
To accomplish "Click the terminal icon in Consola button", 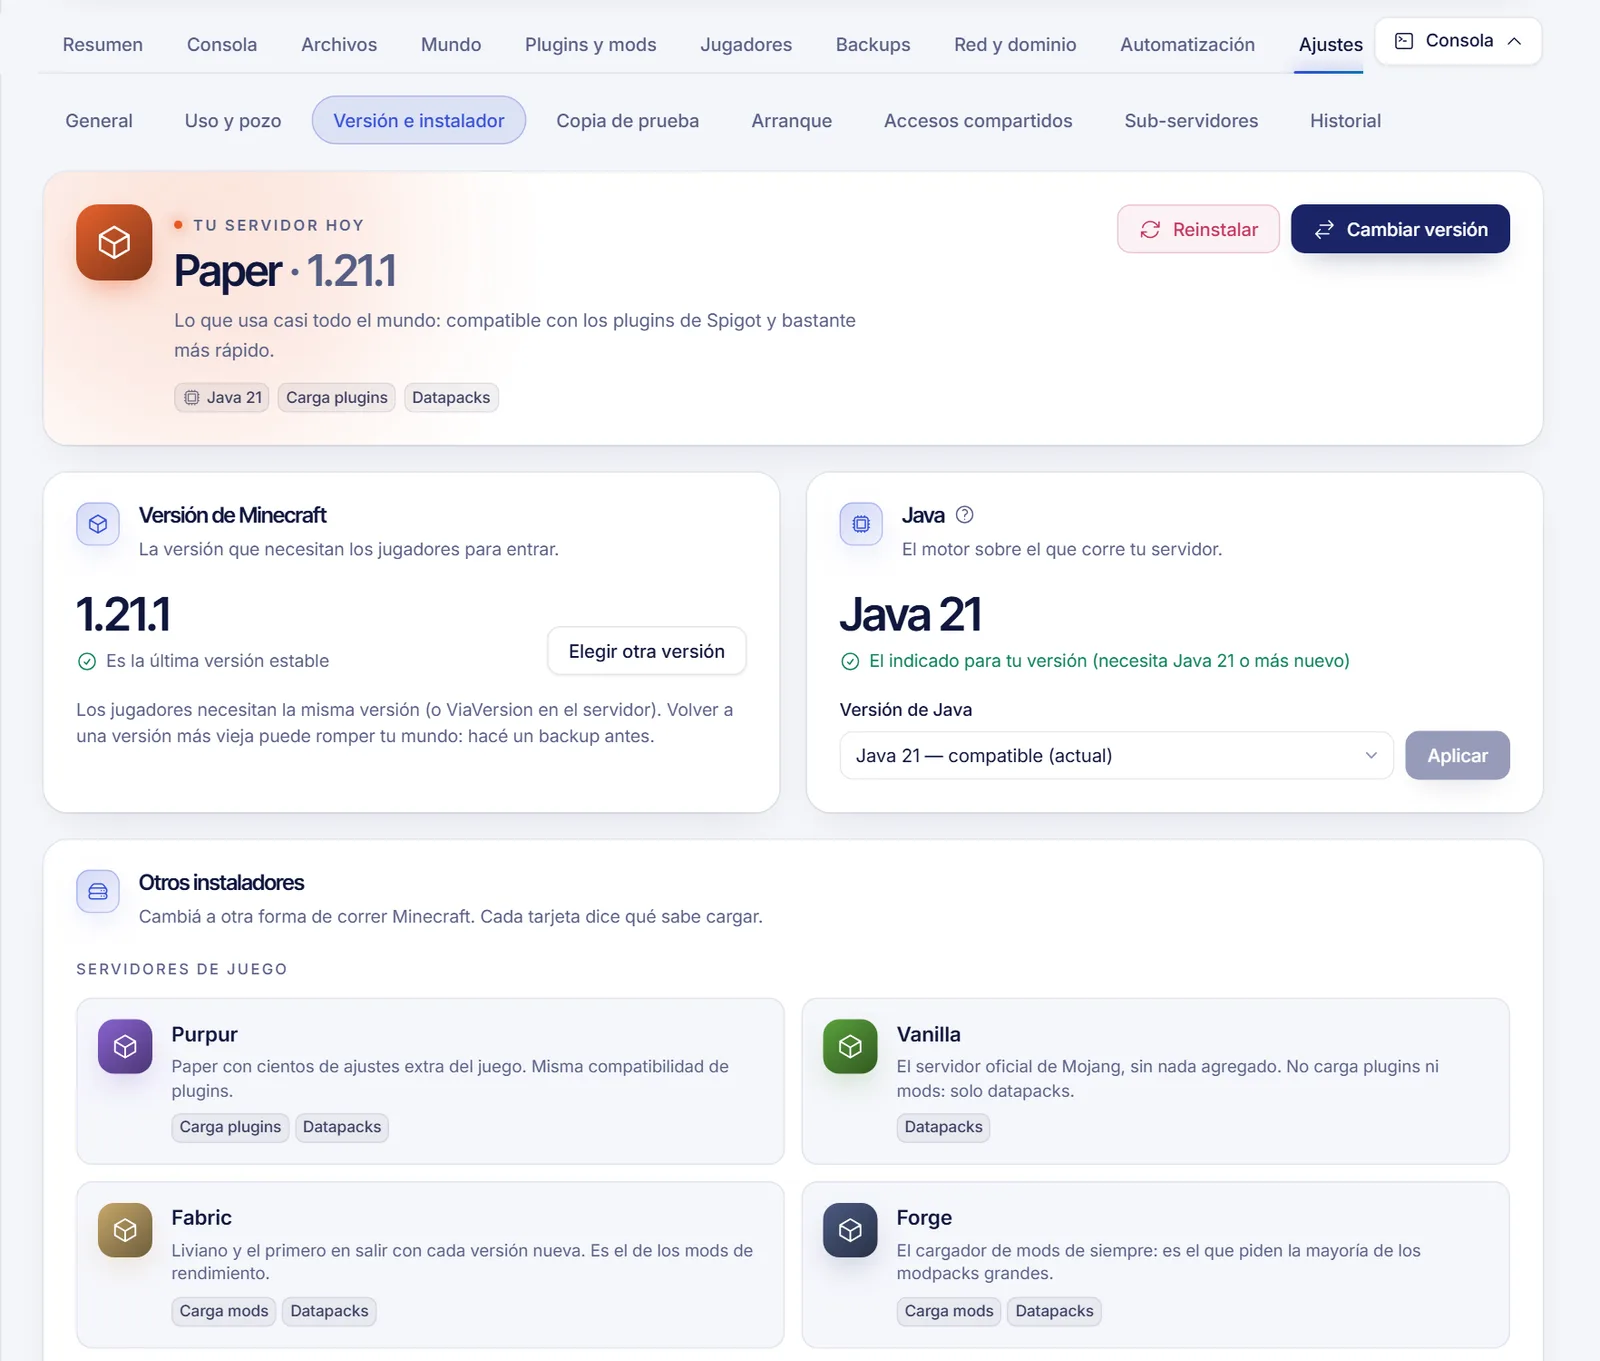I will coord(1404,41).
